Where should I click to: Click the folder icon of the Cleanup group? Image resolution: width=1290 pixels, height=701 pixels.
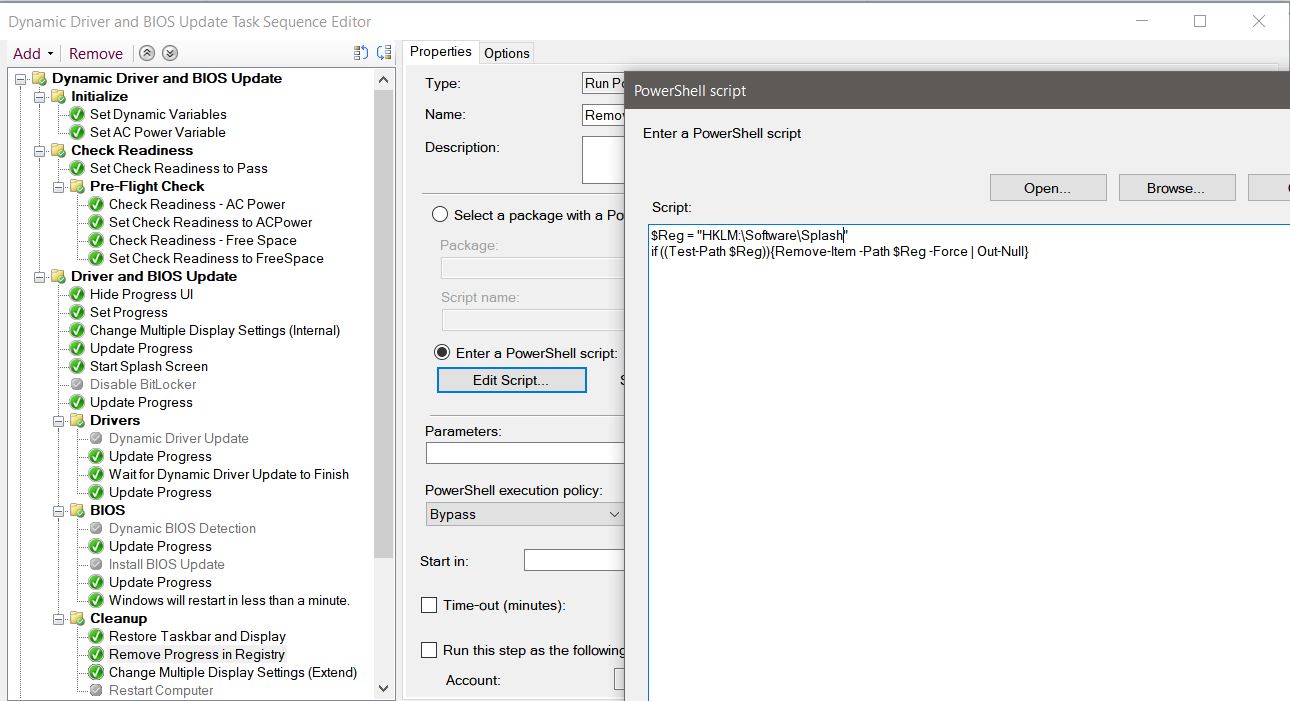coord(77,619)
